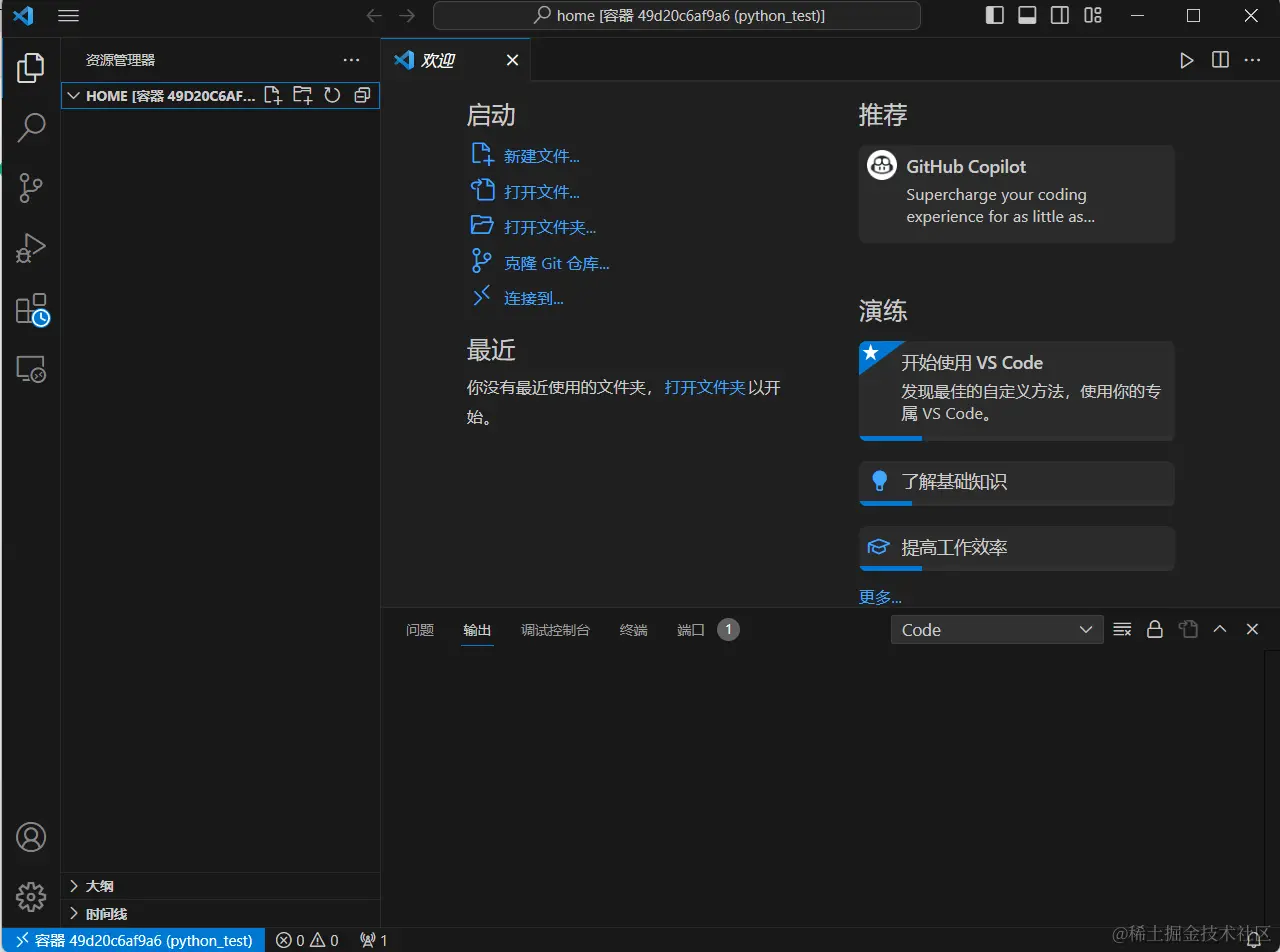Click the forwarded ports status icon
The width and height of the screenshot is (1280, 952).
pos(373,940)
